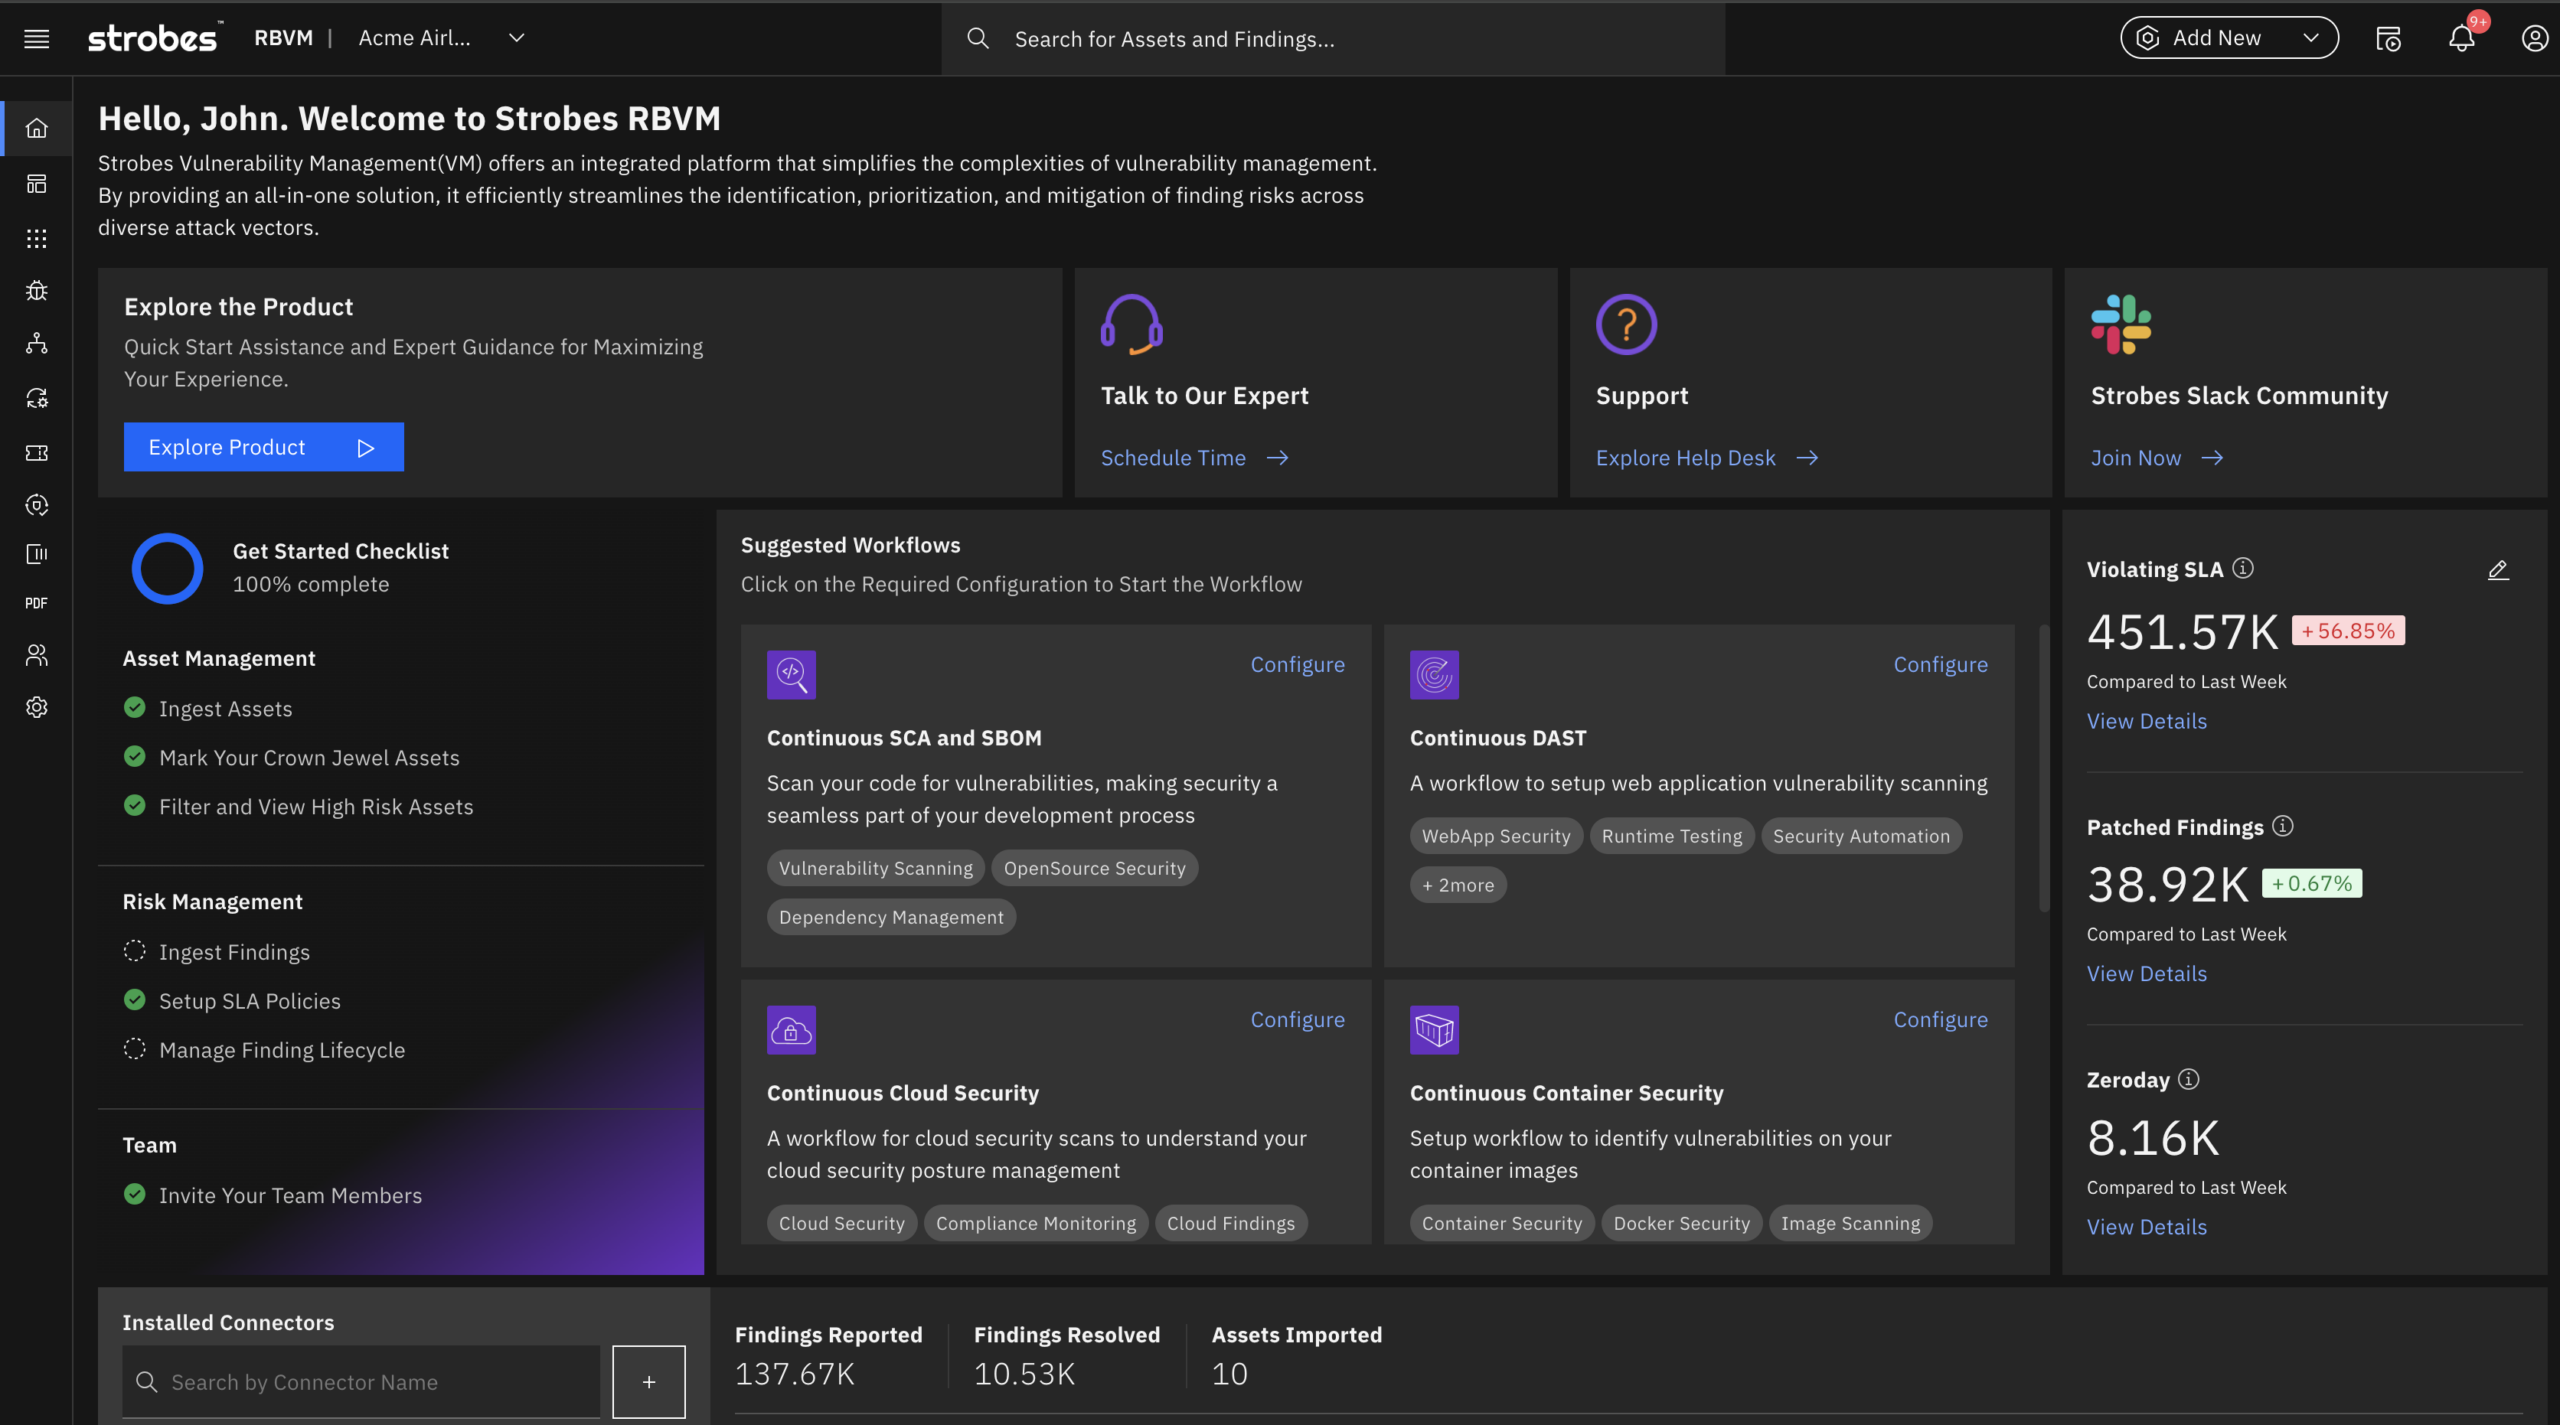Open the hamburger navigation menu
The height and width of the screenshot is (1425, 2560).
coord(36,39)
